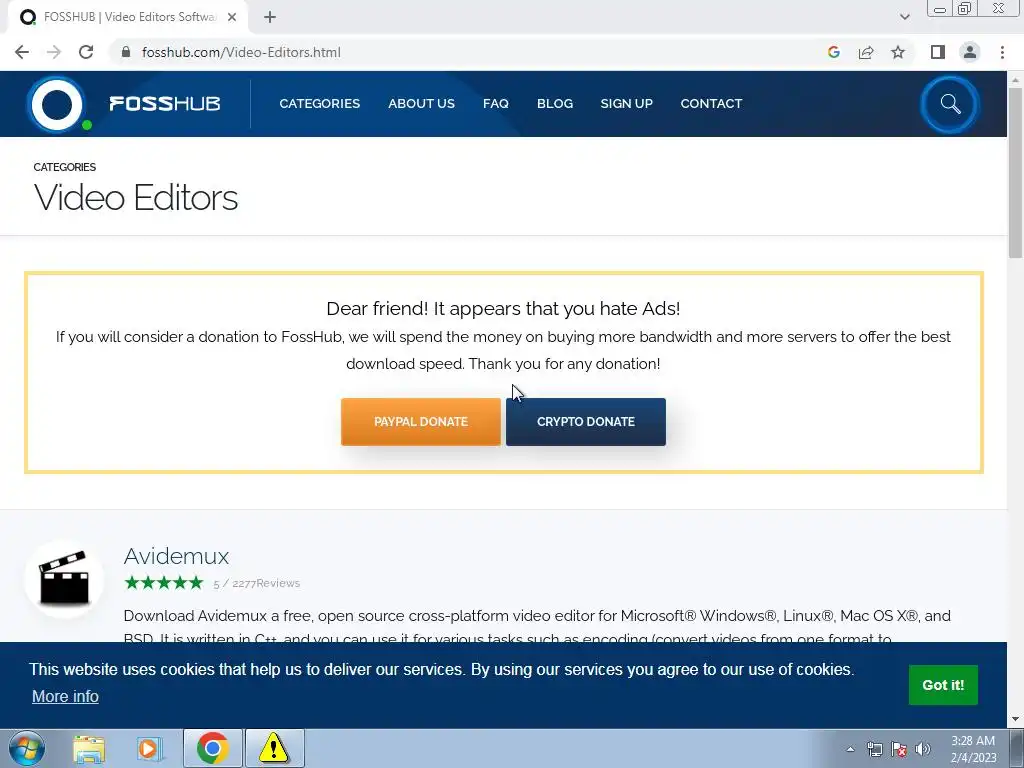The image size is (1024, 768).
Task: Click the CRYPTO DONATE button
Action: [586, 422]
